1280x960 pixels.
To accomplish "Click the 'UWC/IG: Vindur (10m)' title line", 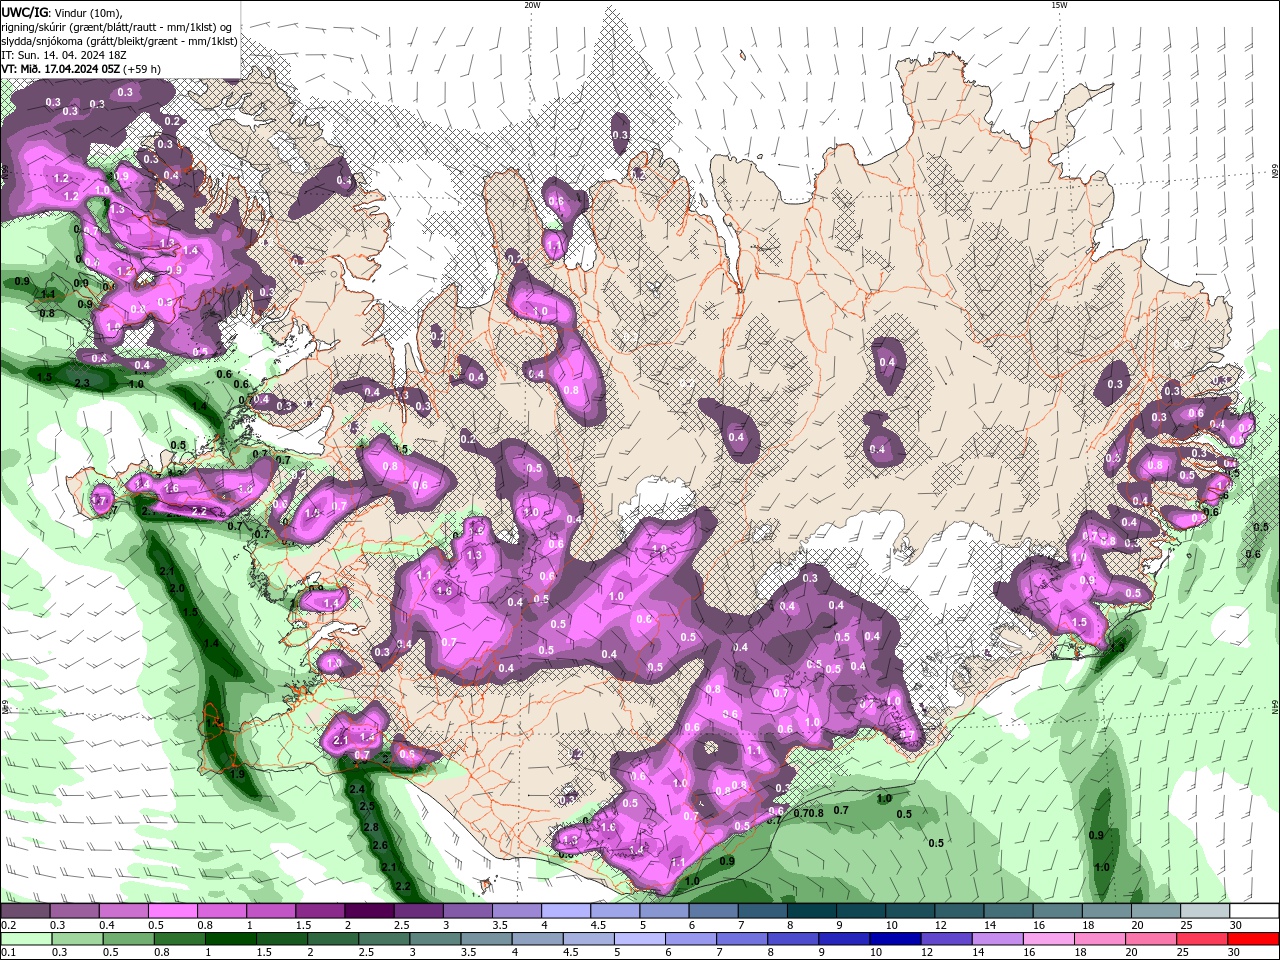I will [x=62, y=12].
